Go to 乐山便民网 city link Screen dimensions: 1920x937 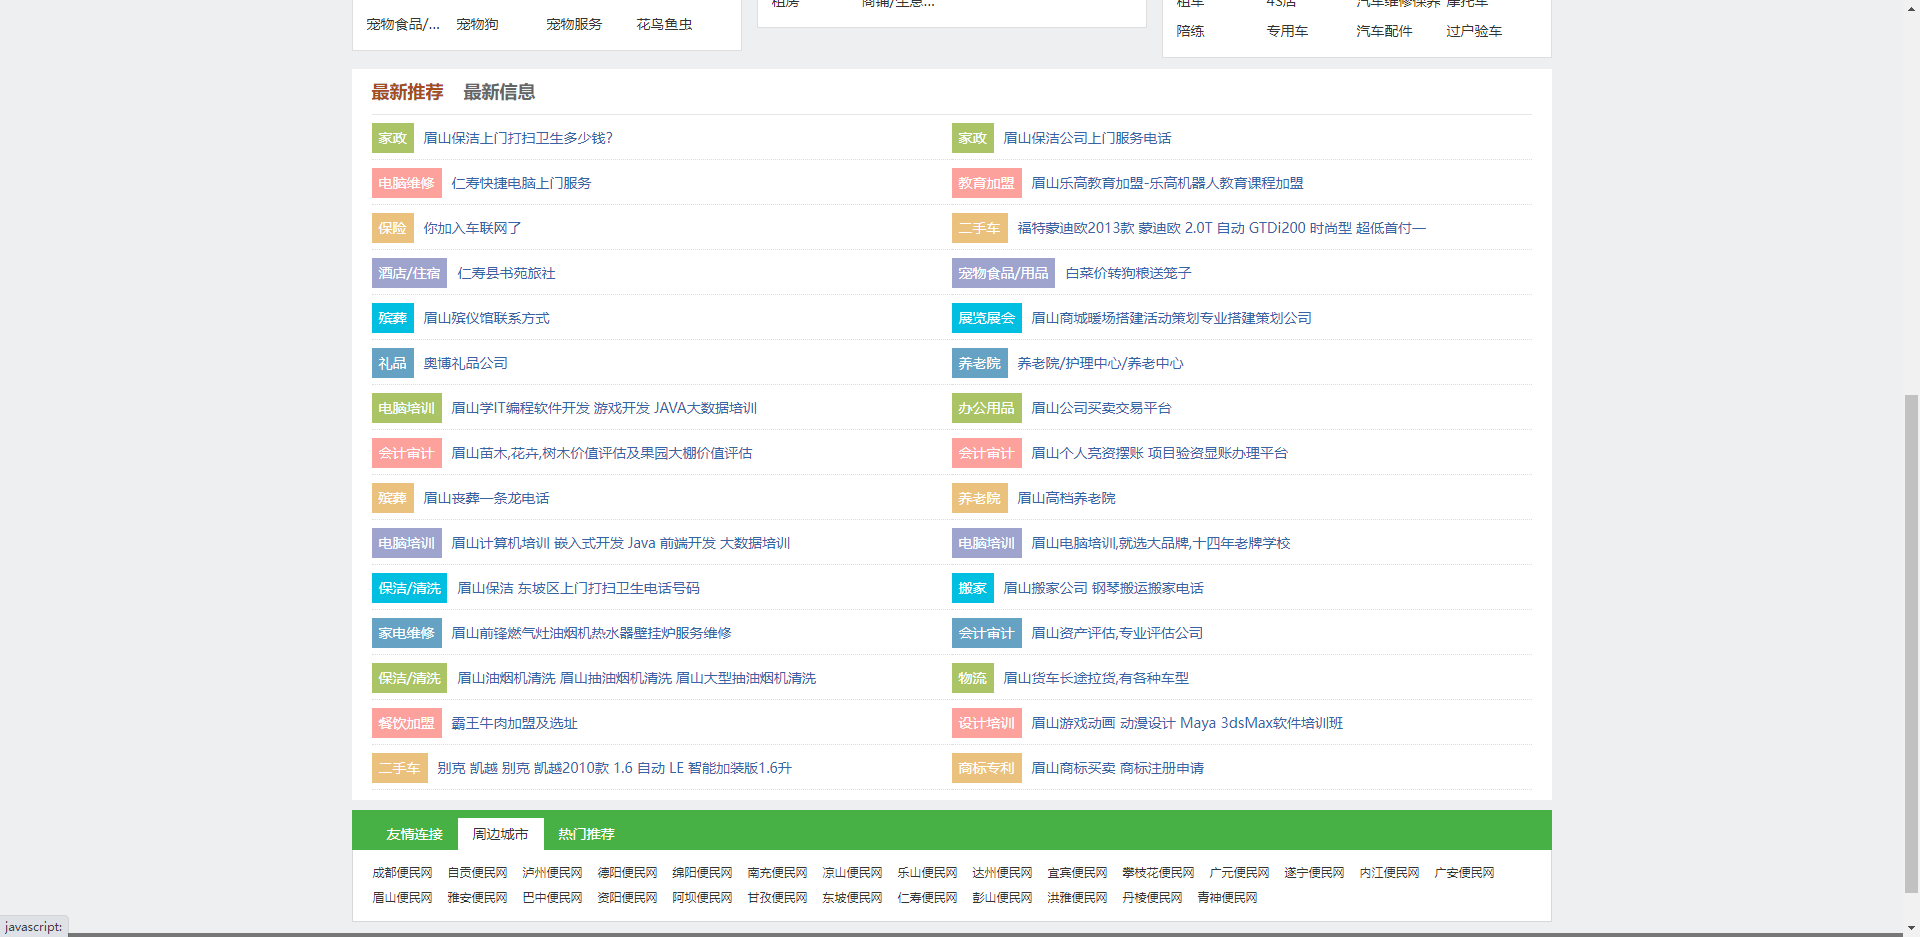pos(927,873)
